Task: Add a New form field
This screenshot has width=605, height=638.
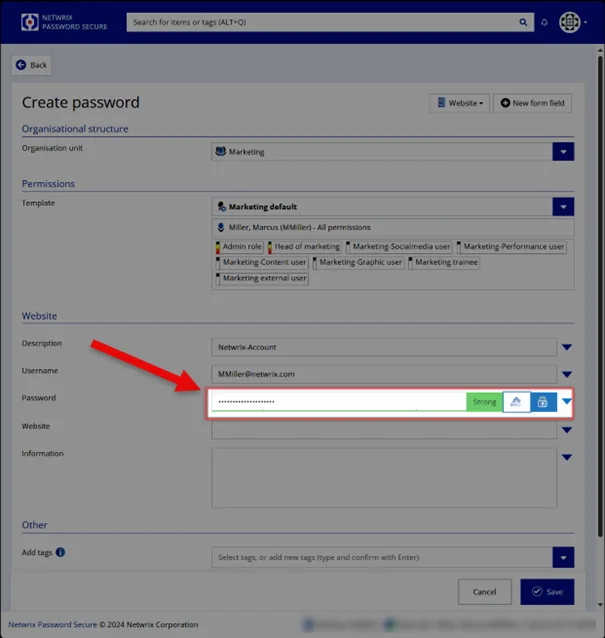Action: pyautogui.click(x=532, y=103)
